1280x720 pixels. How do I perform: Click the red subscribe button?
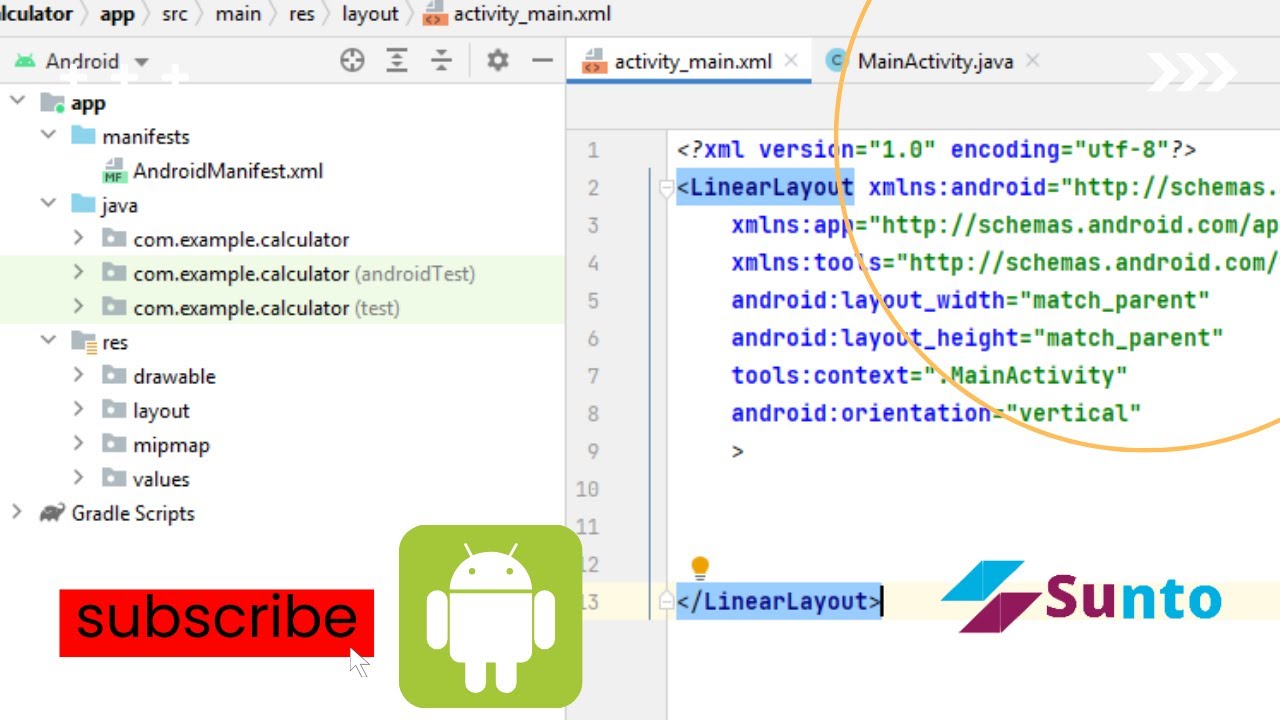coord(216,623)
